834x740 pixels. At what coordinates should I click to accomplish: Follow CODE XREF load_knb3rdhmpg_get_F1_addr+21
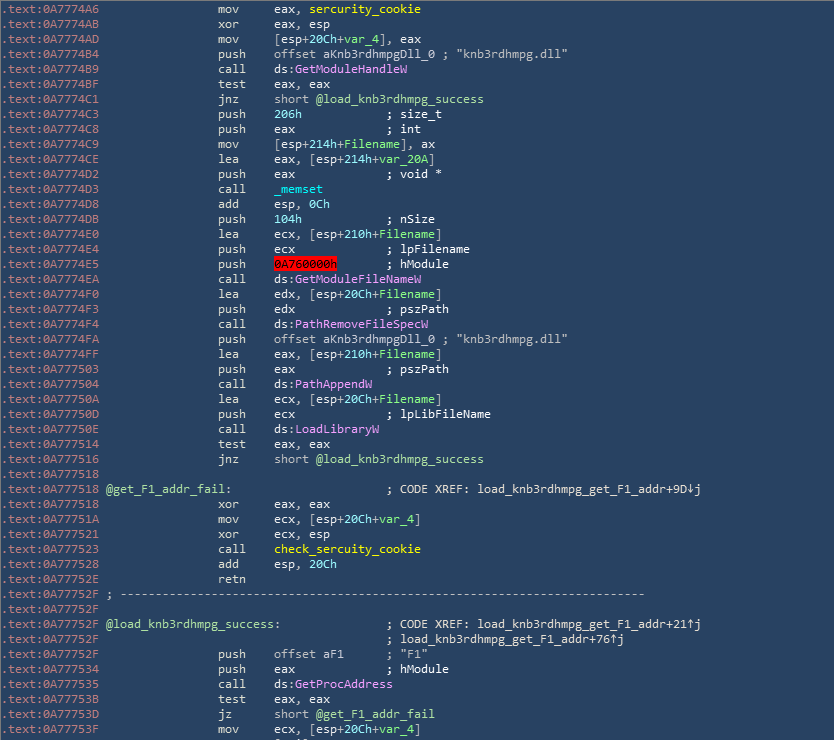(x=586, y=624)
